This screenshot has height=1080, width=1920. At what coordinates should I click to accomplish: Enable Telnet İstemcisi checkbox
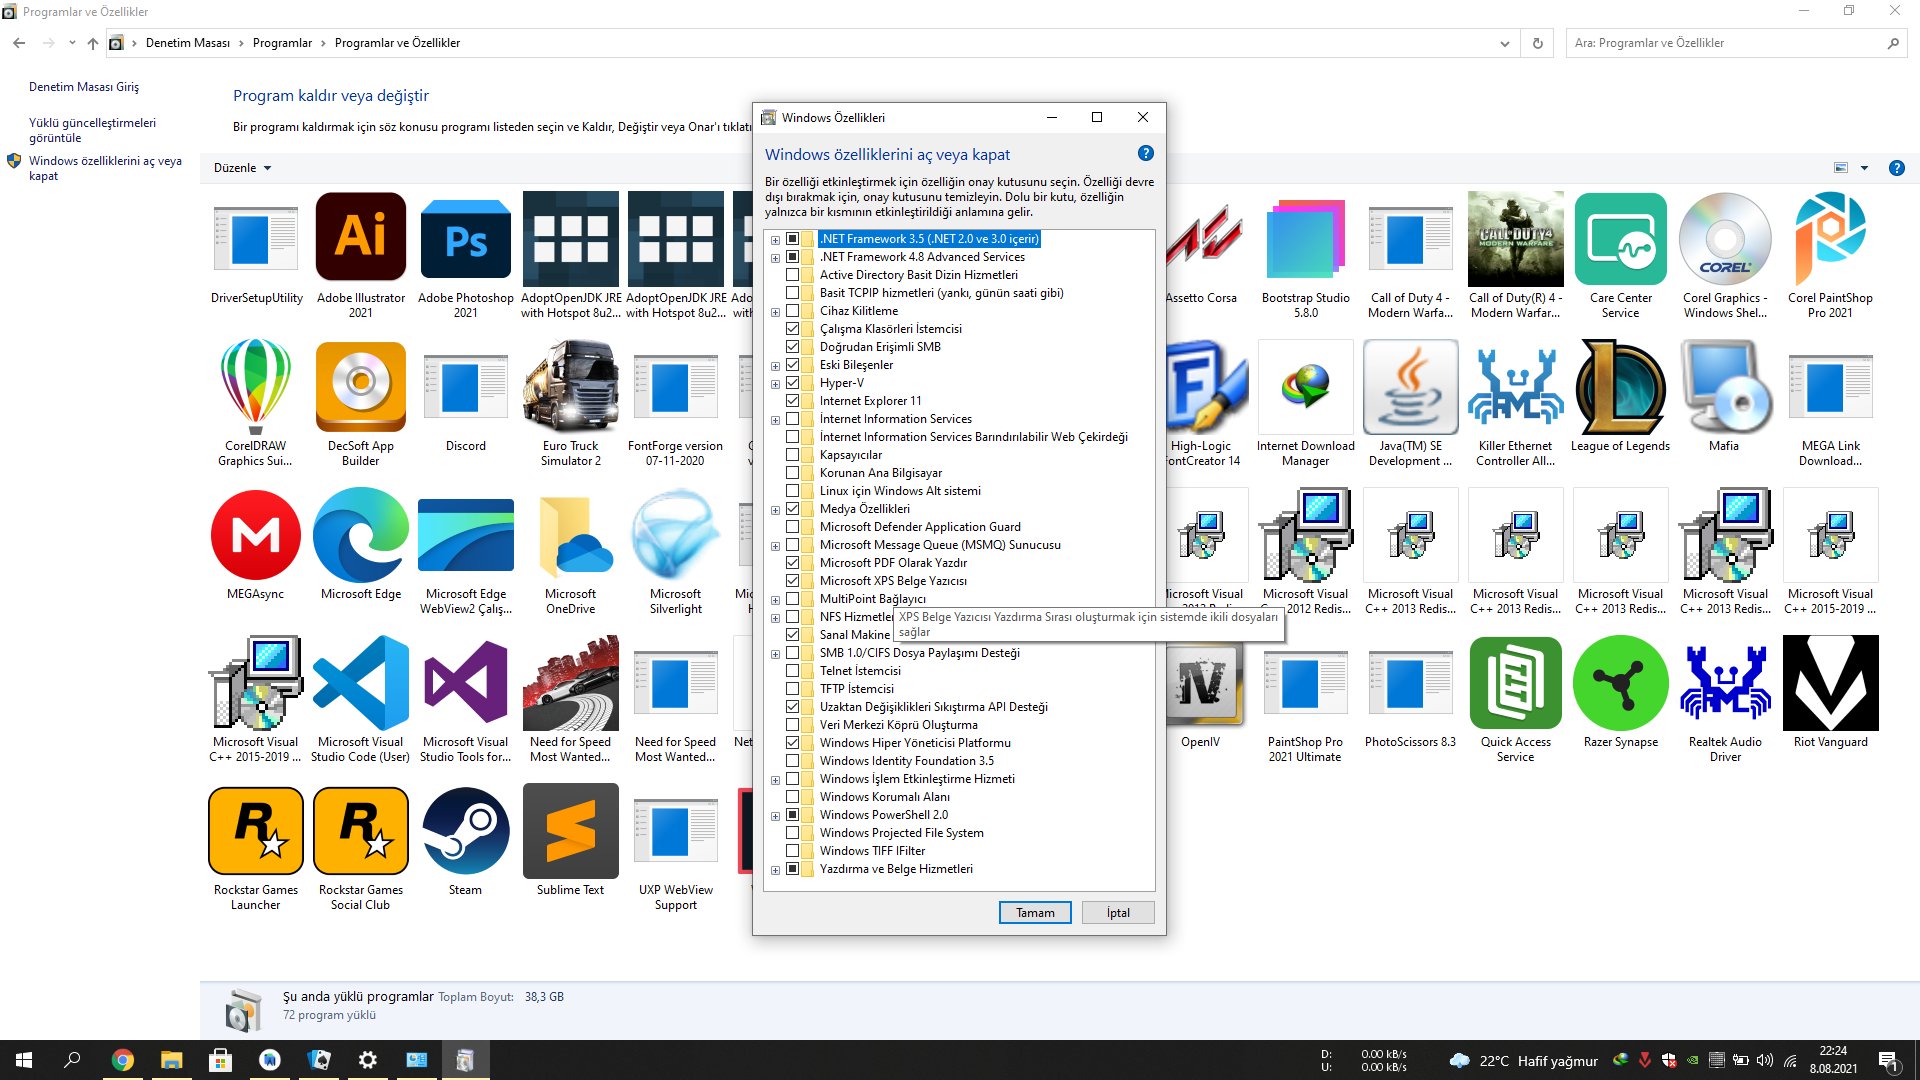793,671
